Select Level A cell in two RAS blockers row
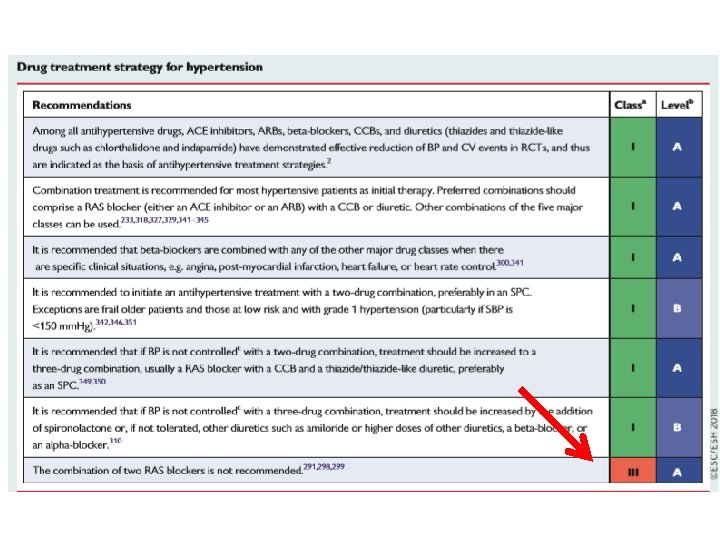This screenshot has height=540, width=720. click(679, 471)
